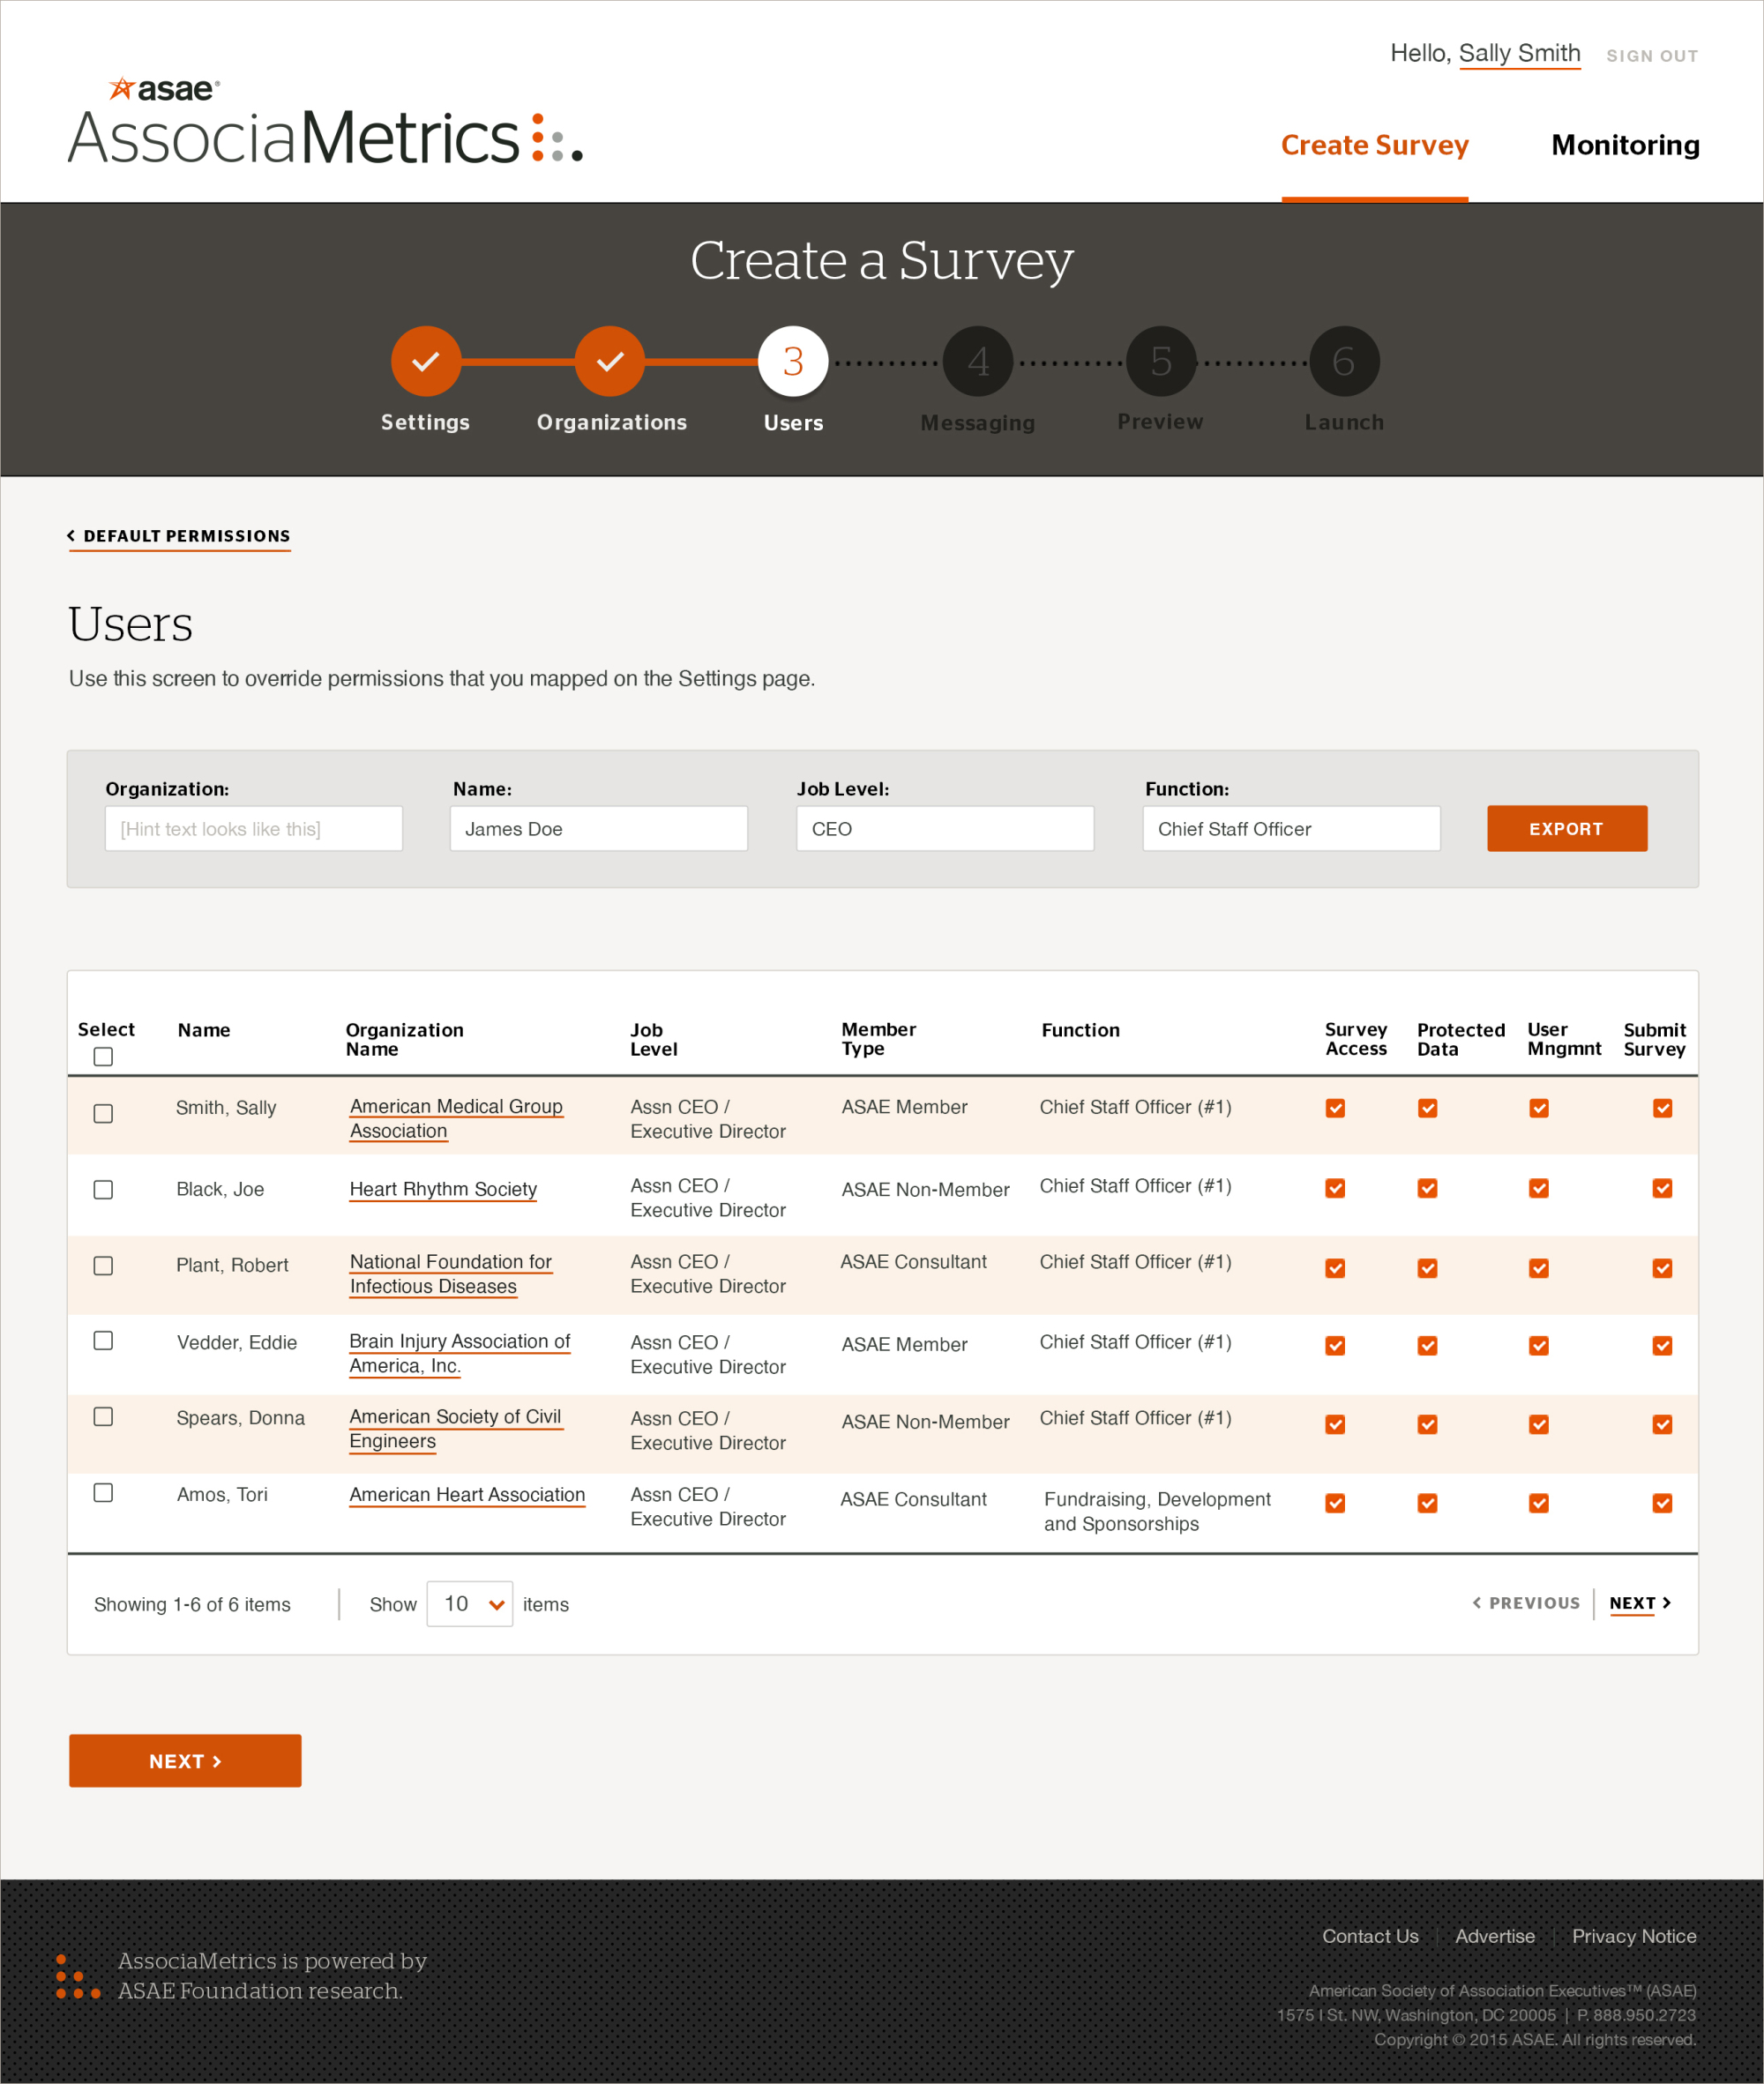1764x2084 pixels.
Task: Uncheck Survey Access for Spears, Donna
Action: point(1335,1424)
